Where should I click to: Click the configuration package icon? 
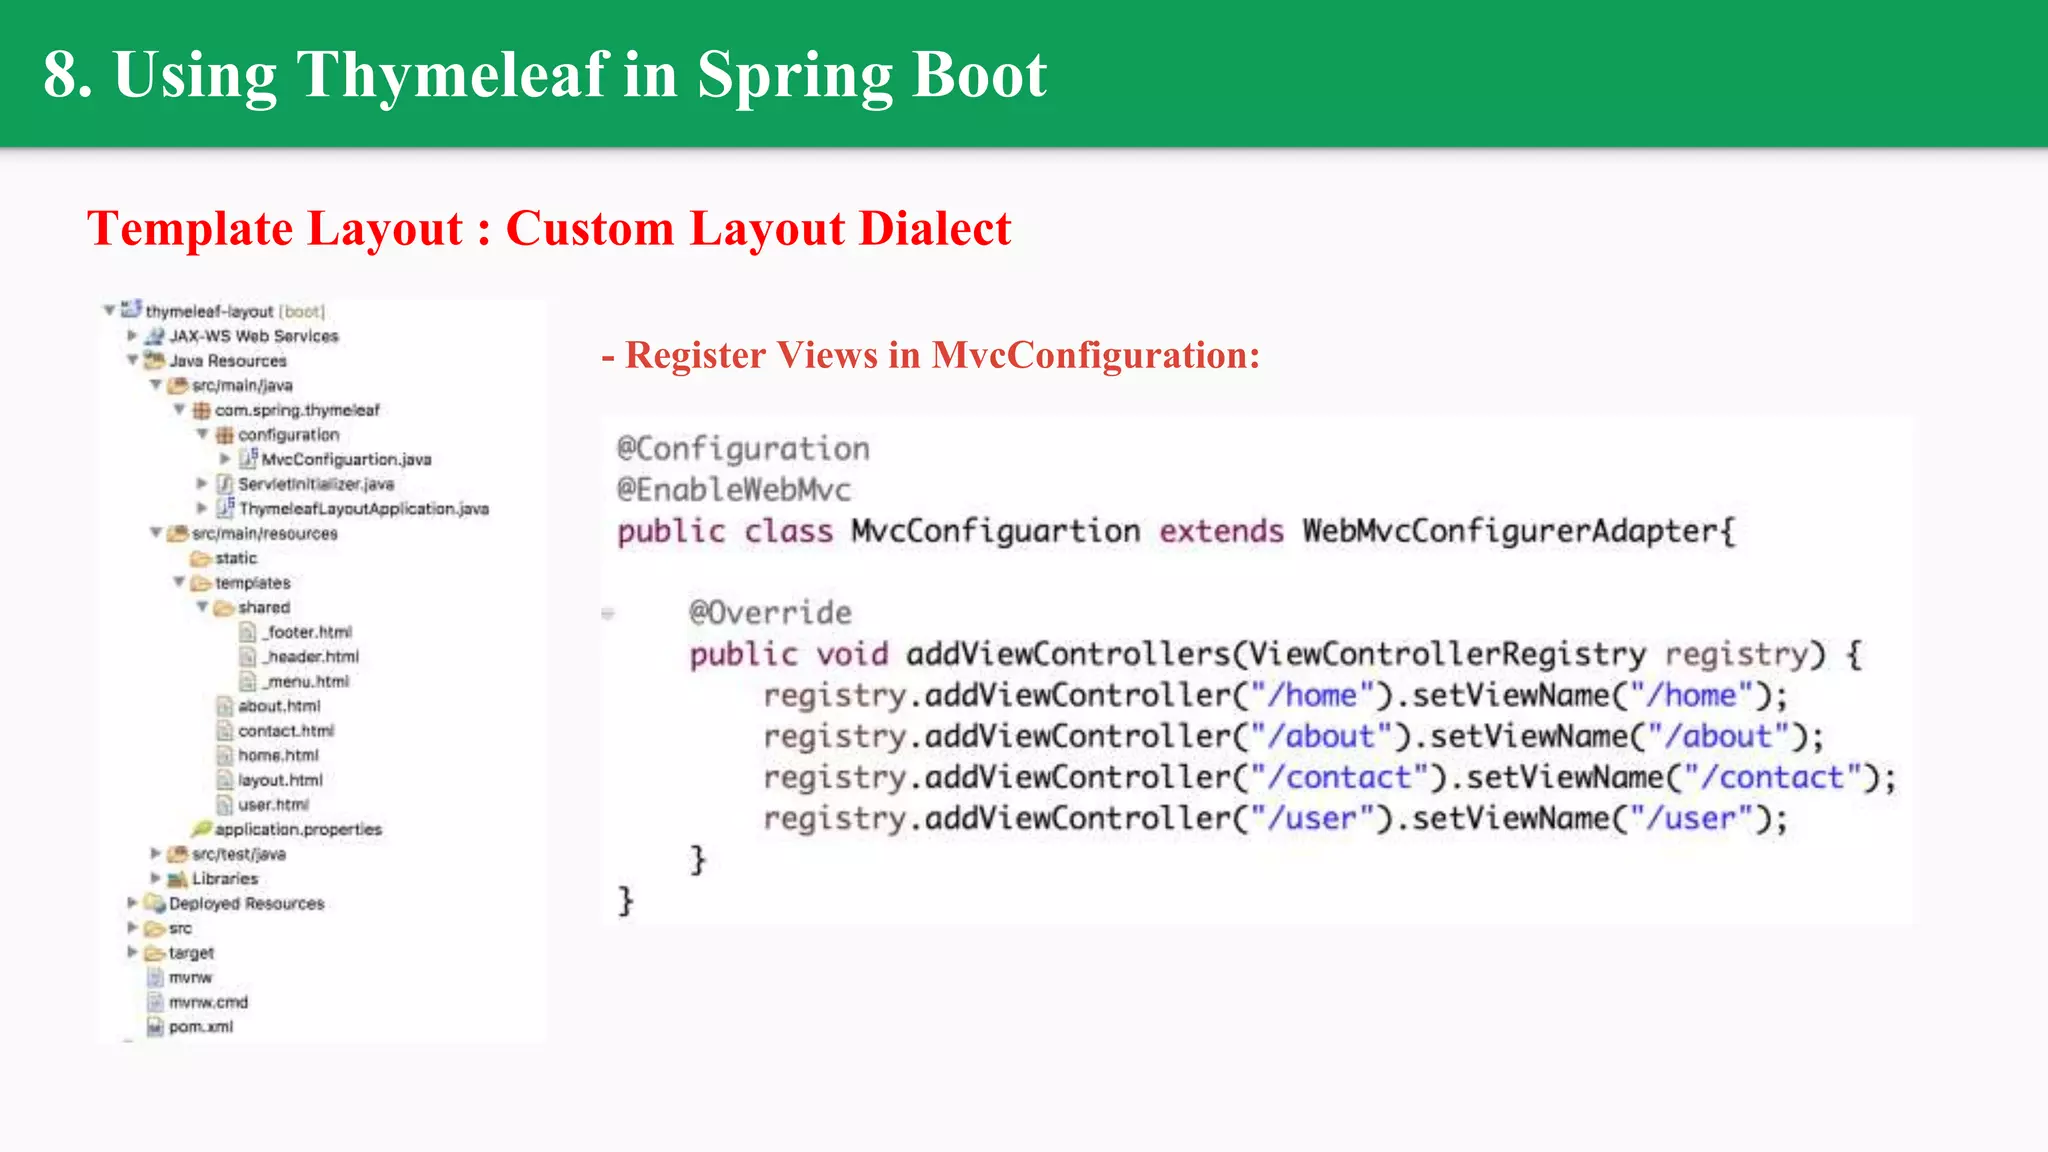(224, 434)
